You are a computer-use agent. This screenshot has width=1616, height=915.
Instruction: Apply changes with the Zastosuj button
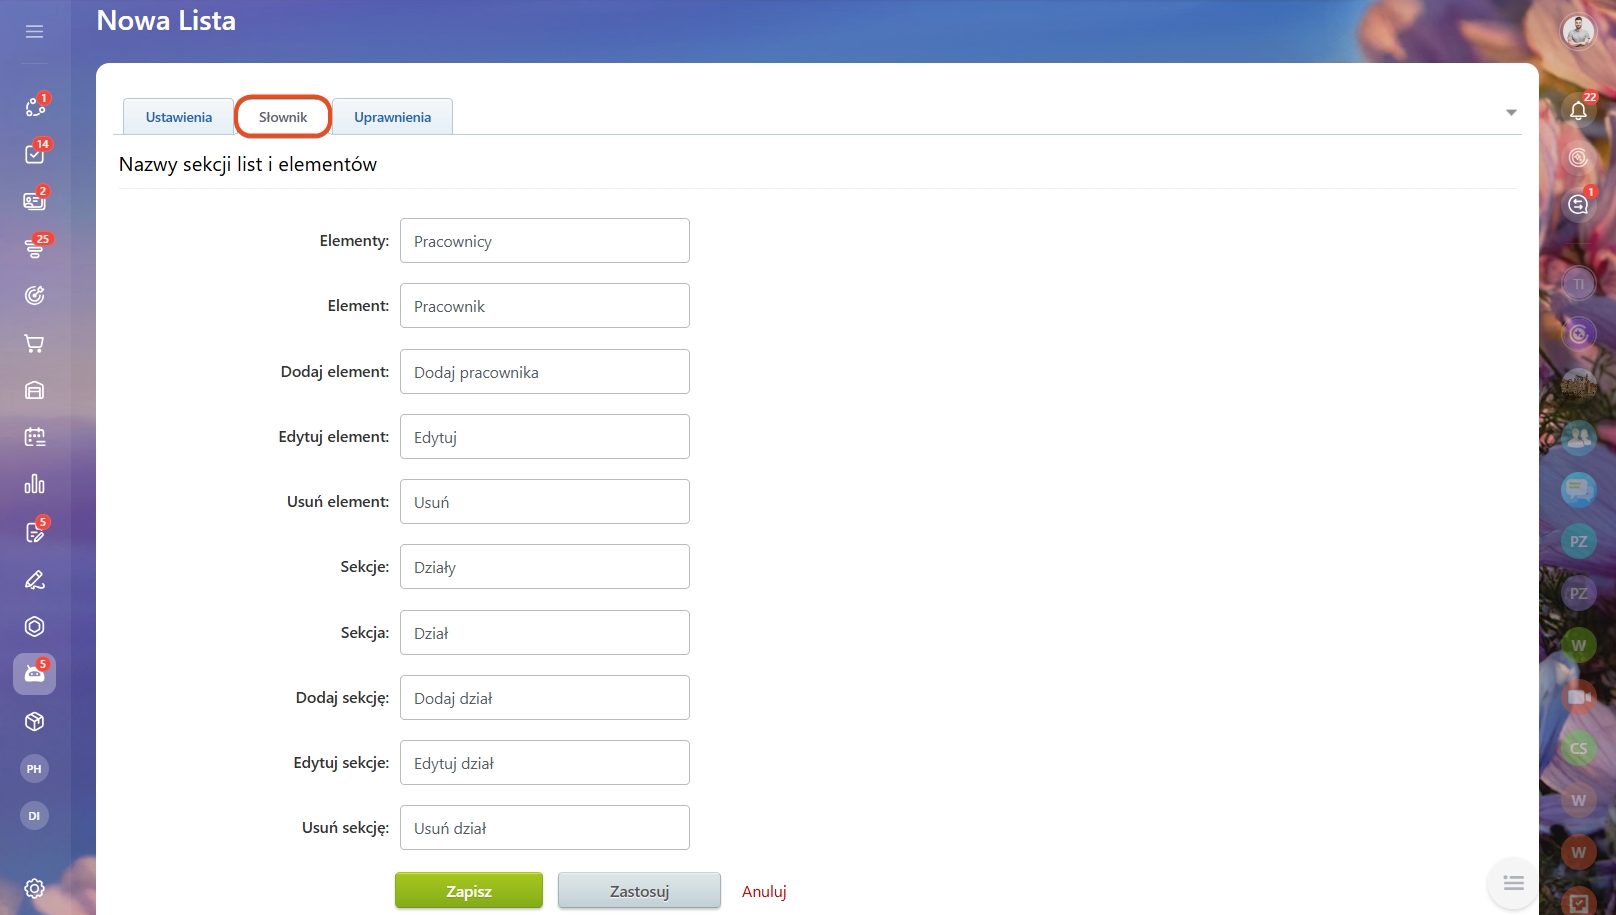[x=639, y=891]
